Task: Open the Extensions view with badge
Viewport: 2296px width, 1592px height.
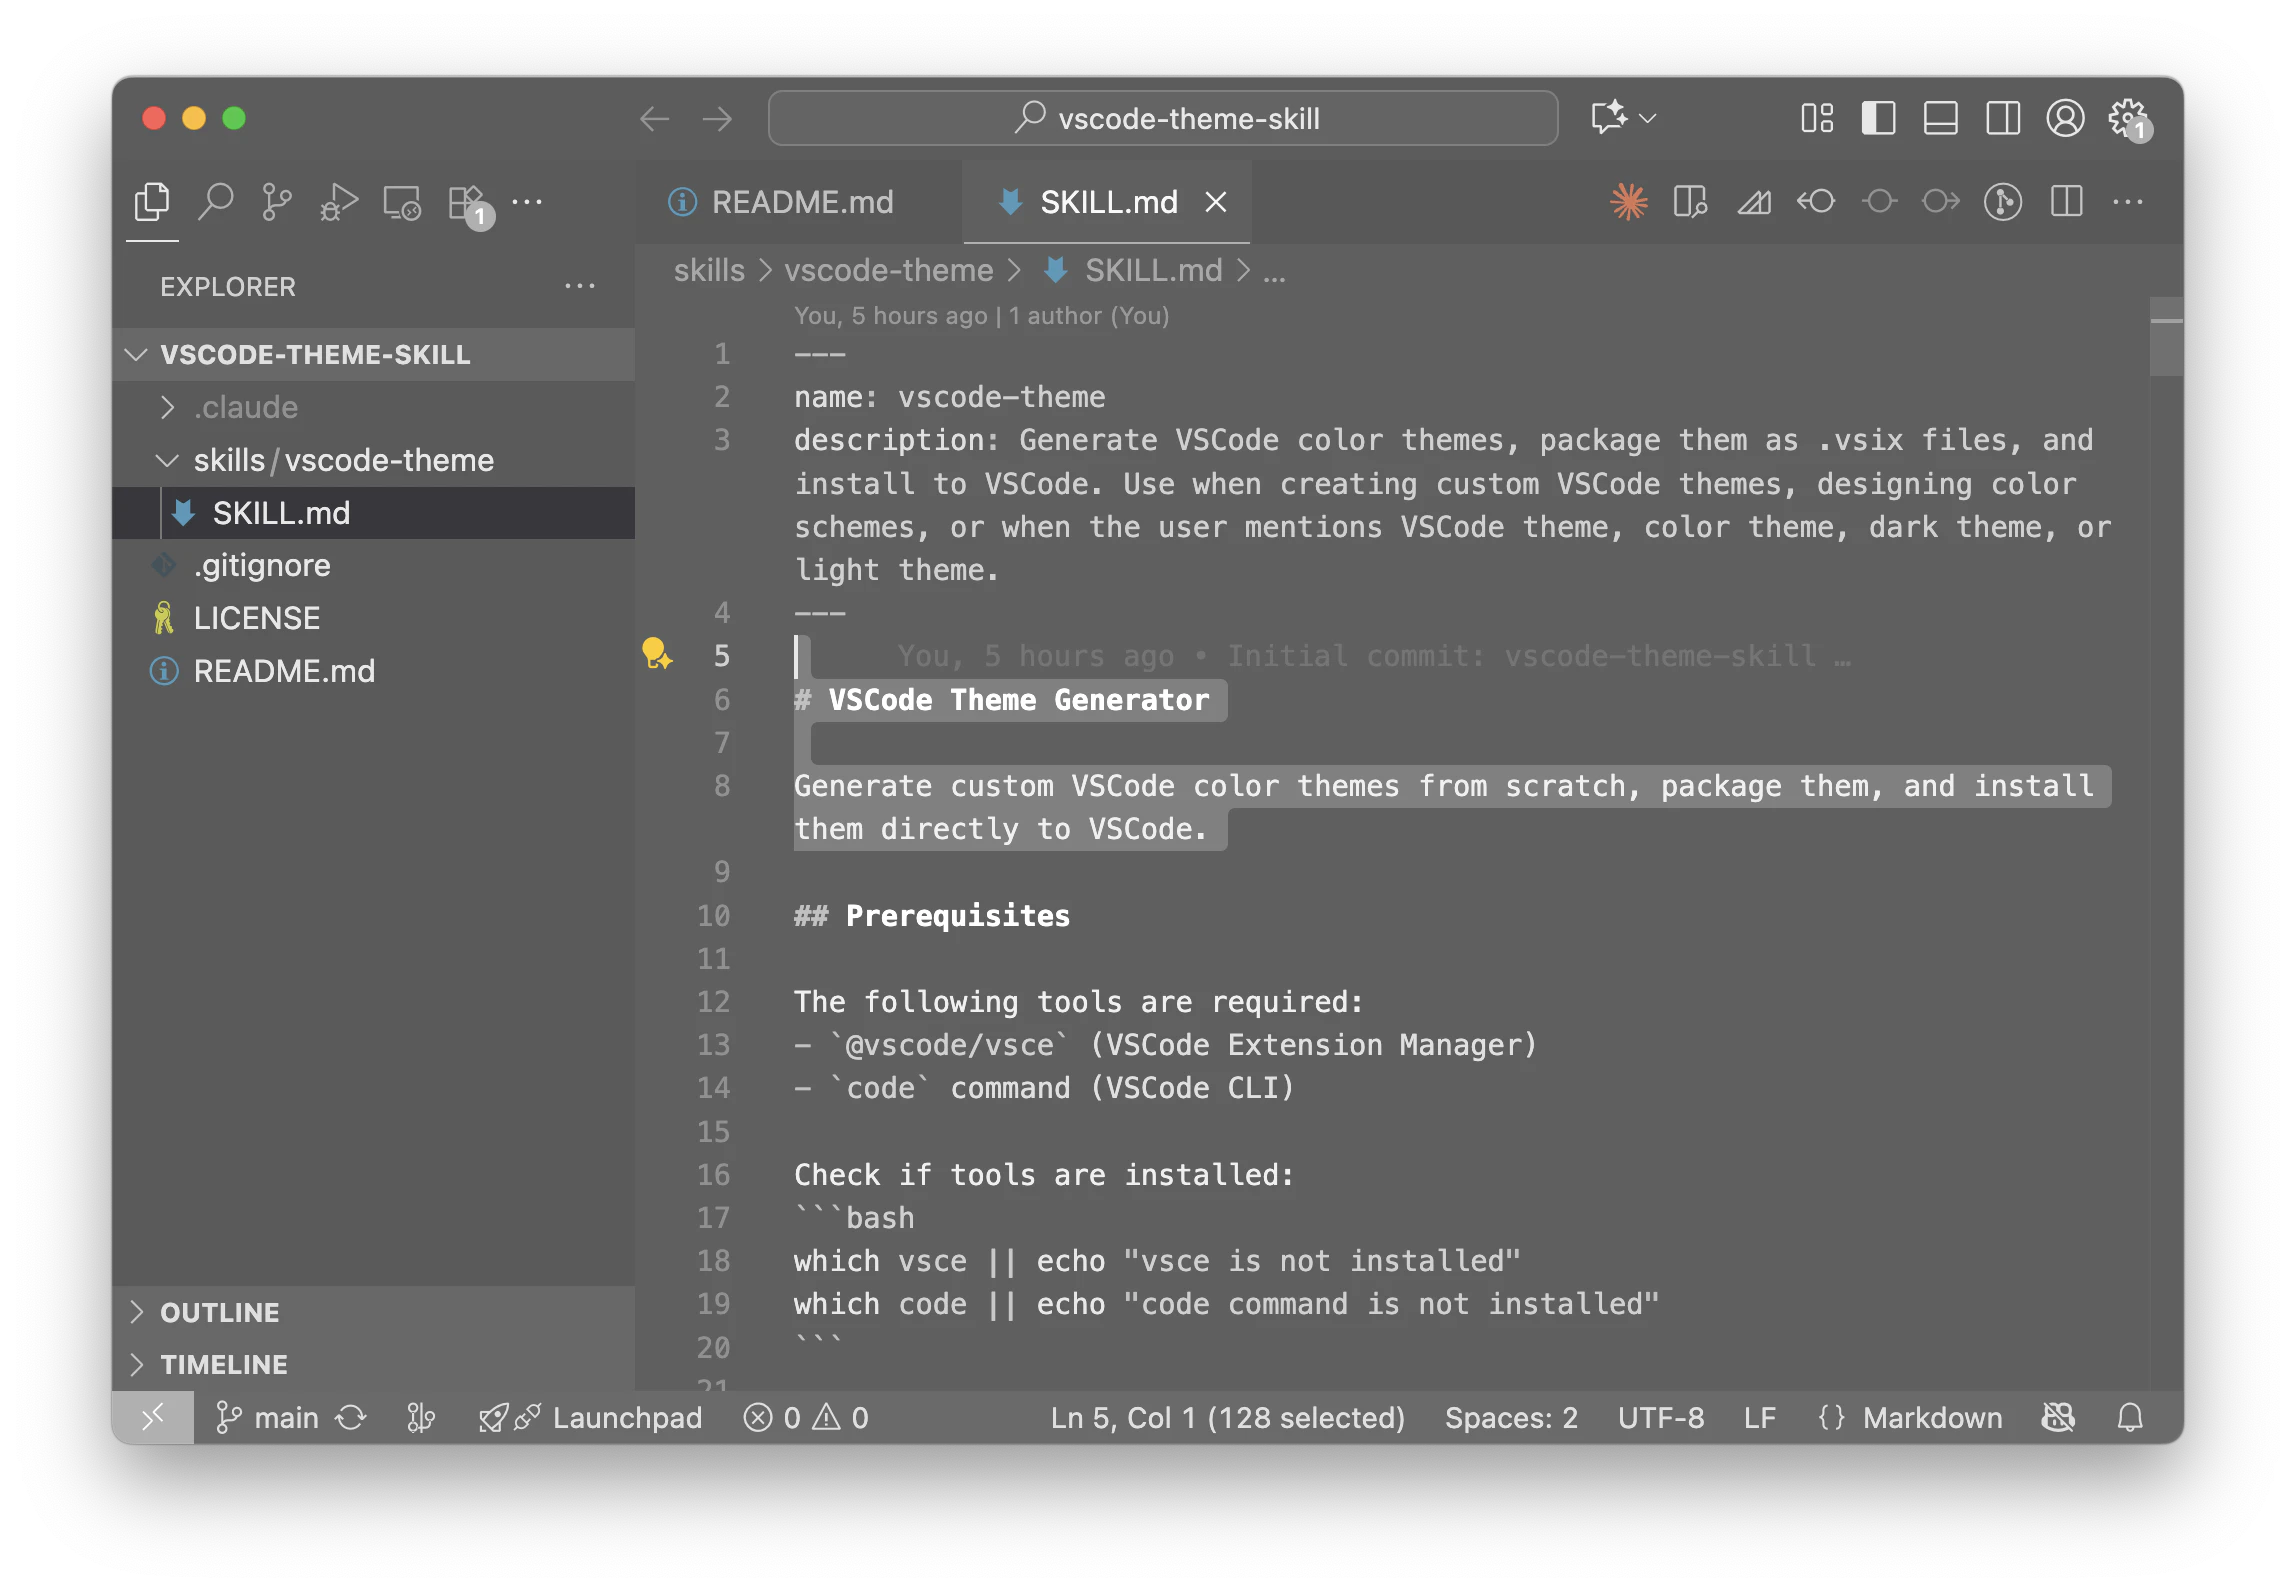Action: click(467, 205)
